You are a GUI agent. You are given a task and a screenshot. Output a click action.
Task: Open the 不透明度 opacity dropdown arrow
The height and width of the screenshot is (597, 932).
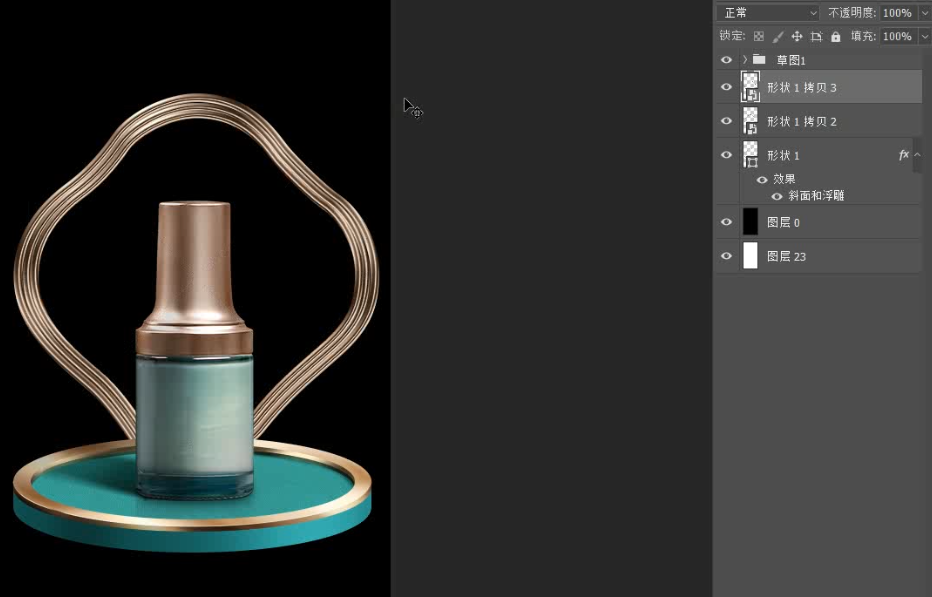click(924, 13)
